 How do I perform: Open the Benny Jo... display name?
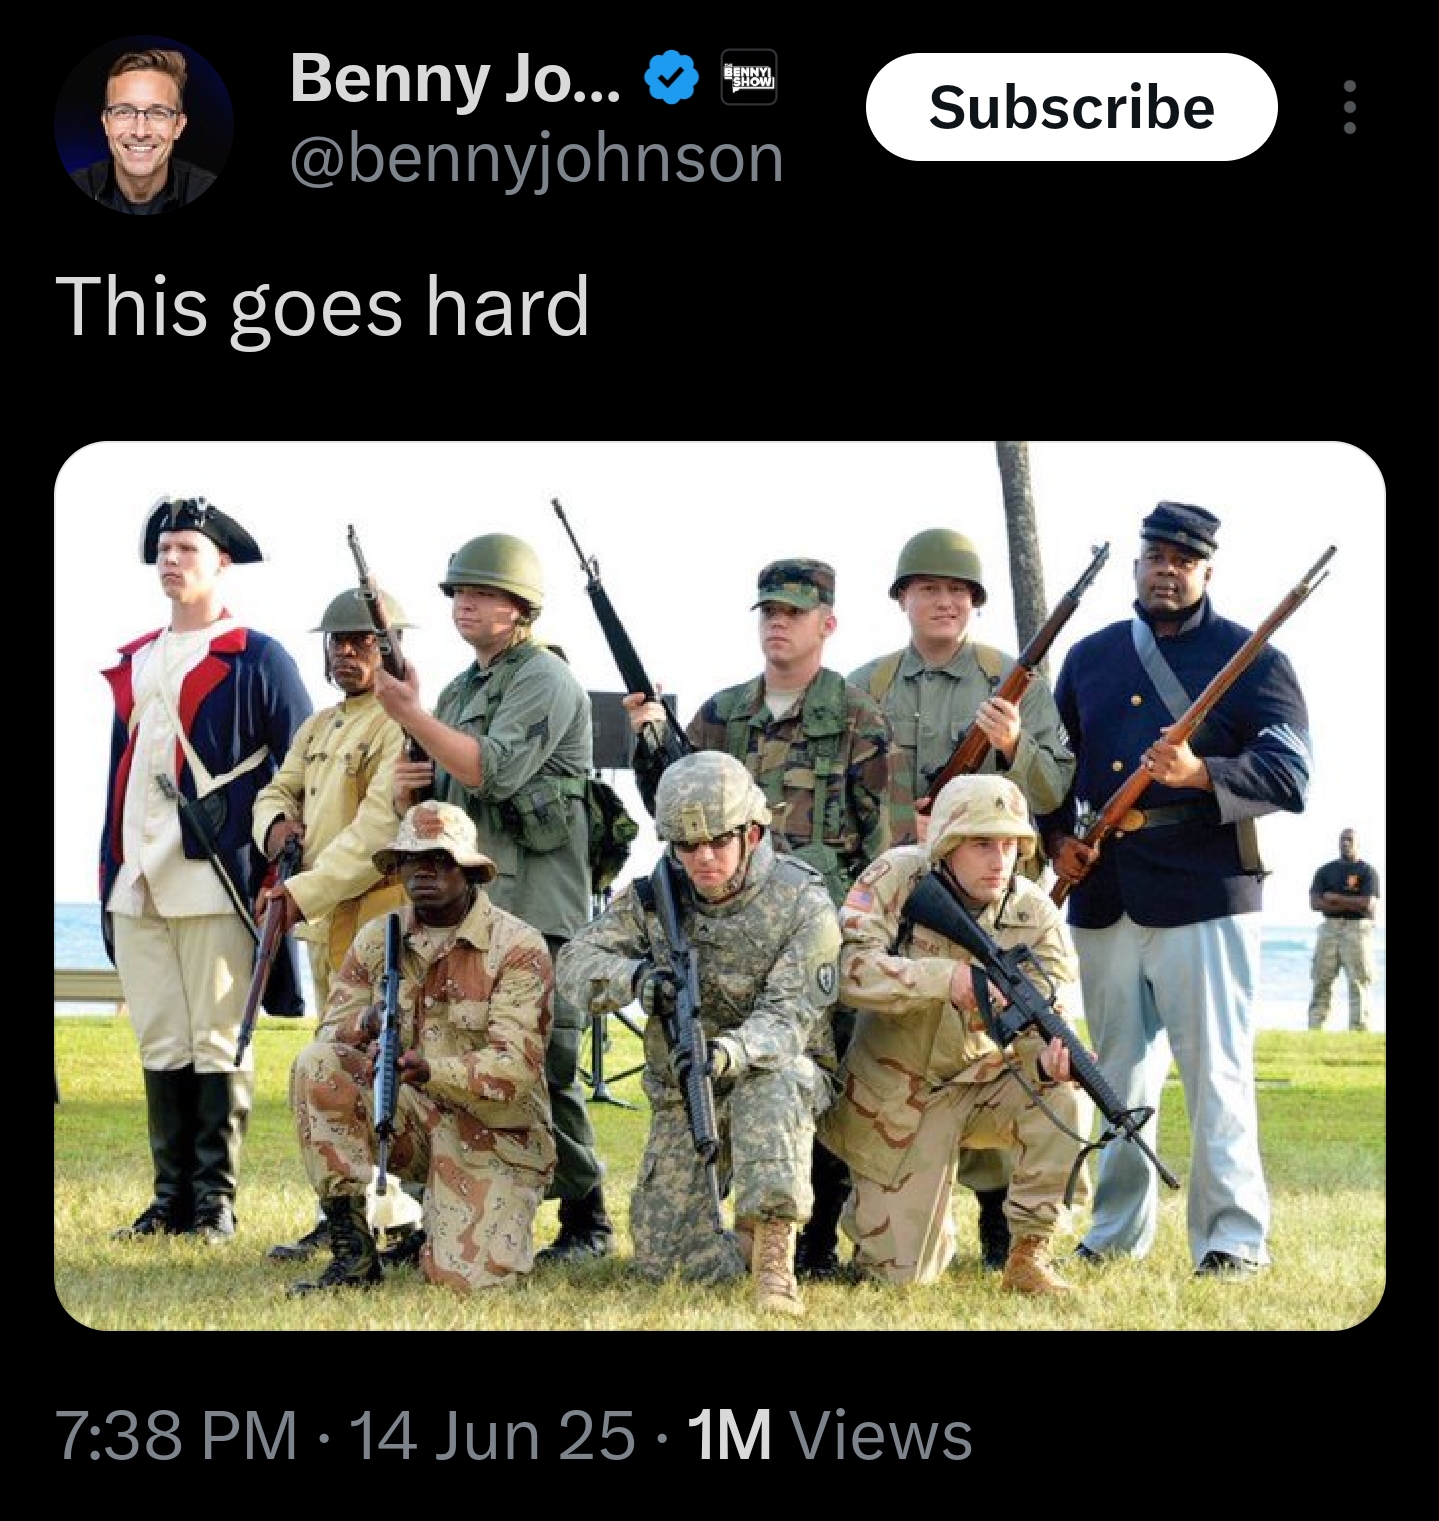point(455,78)
